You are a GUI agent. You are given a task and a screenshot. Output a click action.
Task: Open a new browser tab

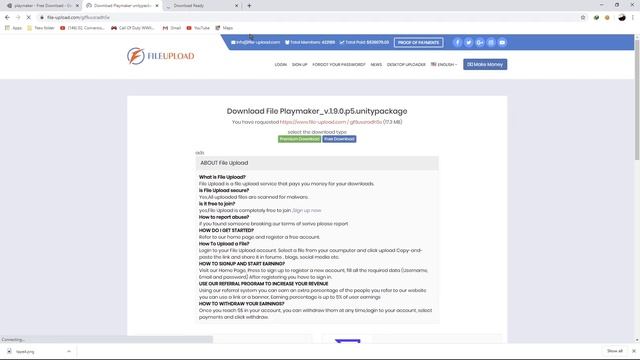[249, 6]
